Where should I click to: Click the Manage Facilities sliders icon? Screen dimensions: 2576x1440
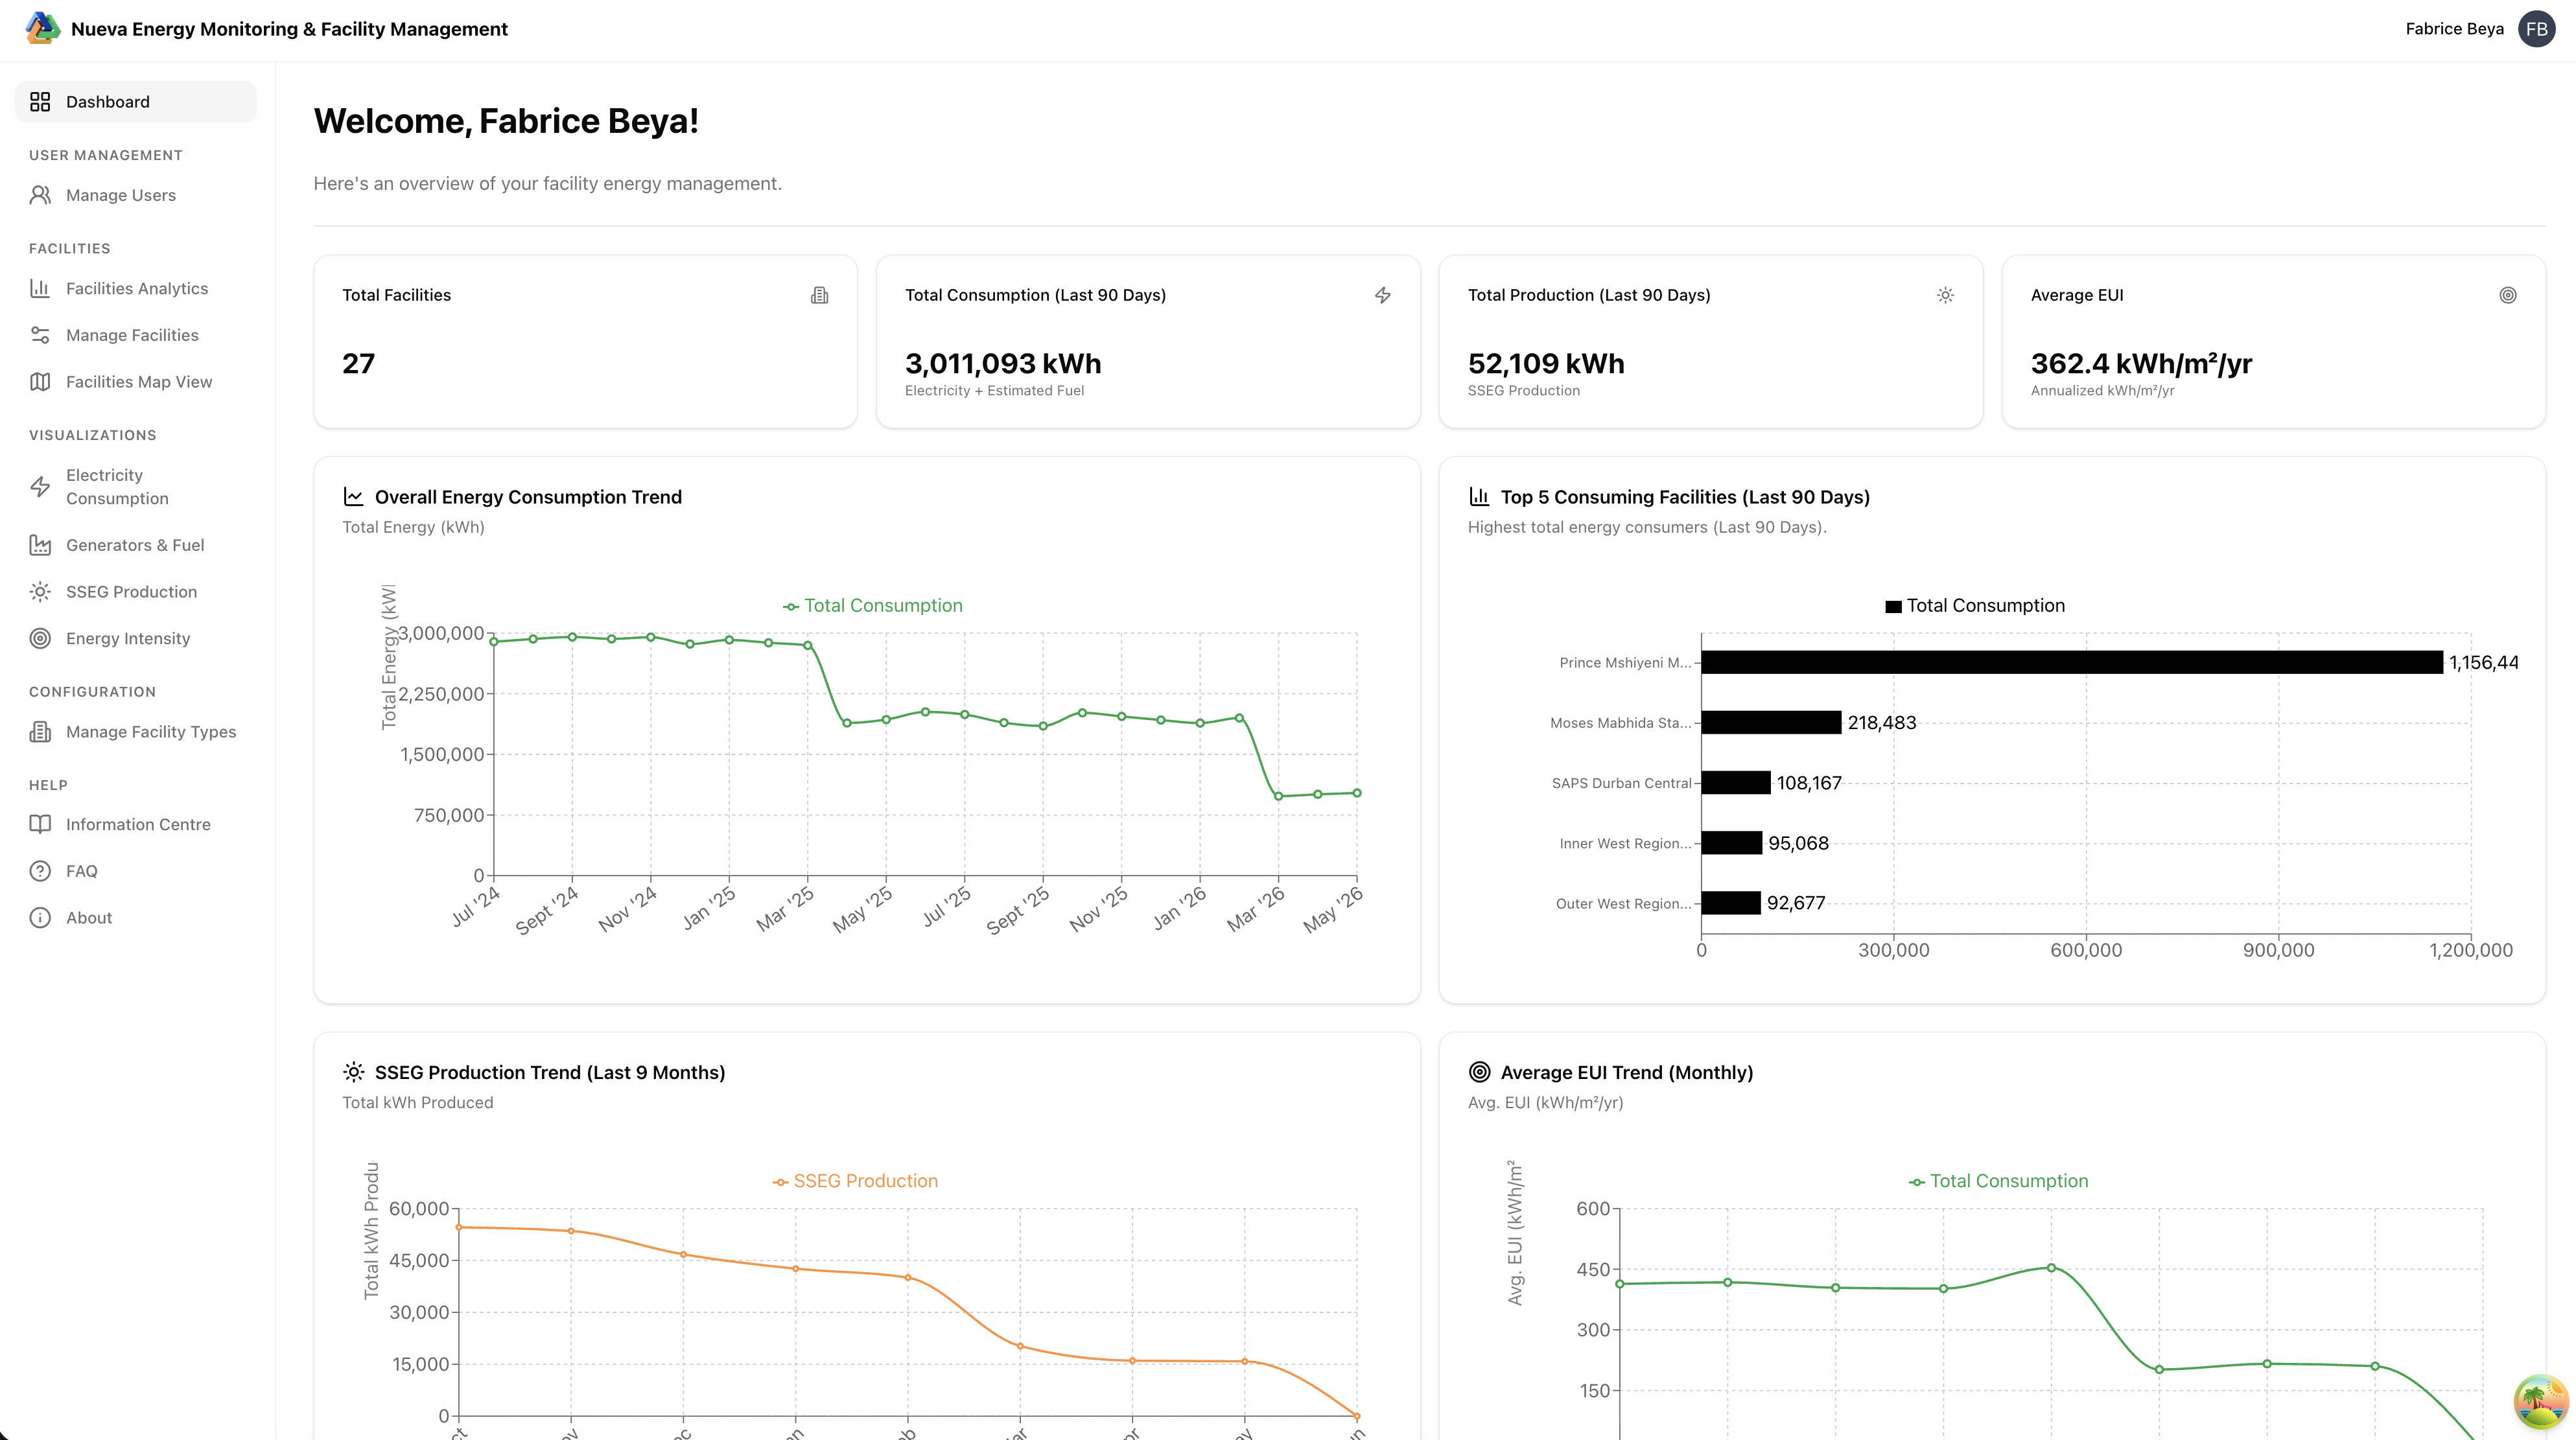click(40, 335)
